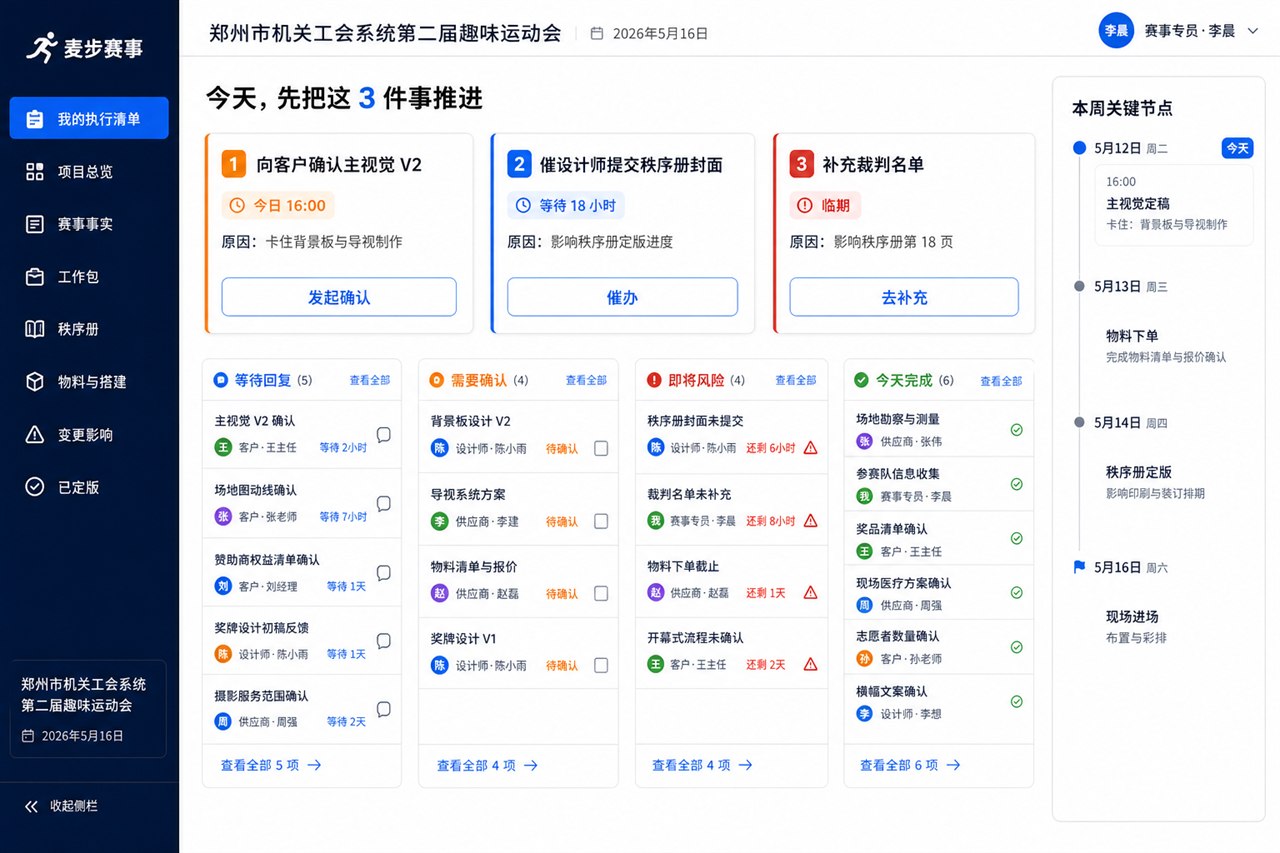
Task: Collapse the sidebar with 收起侧栏
Action: [62, 806]
